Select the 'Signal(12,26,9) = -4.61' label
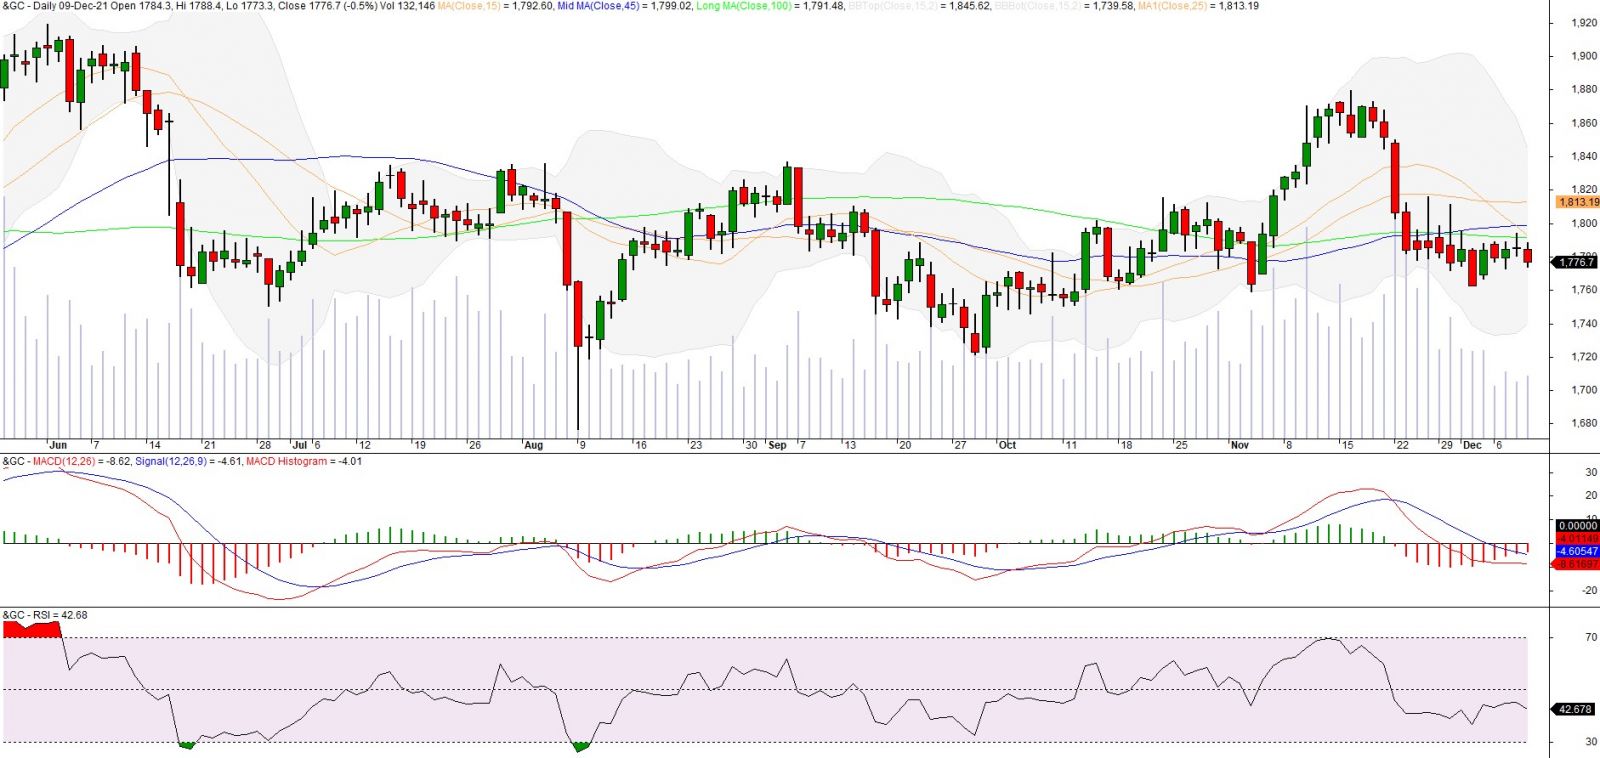 click(x=188, y=462)
